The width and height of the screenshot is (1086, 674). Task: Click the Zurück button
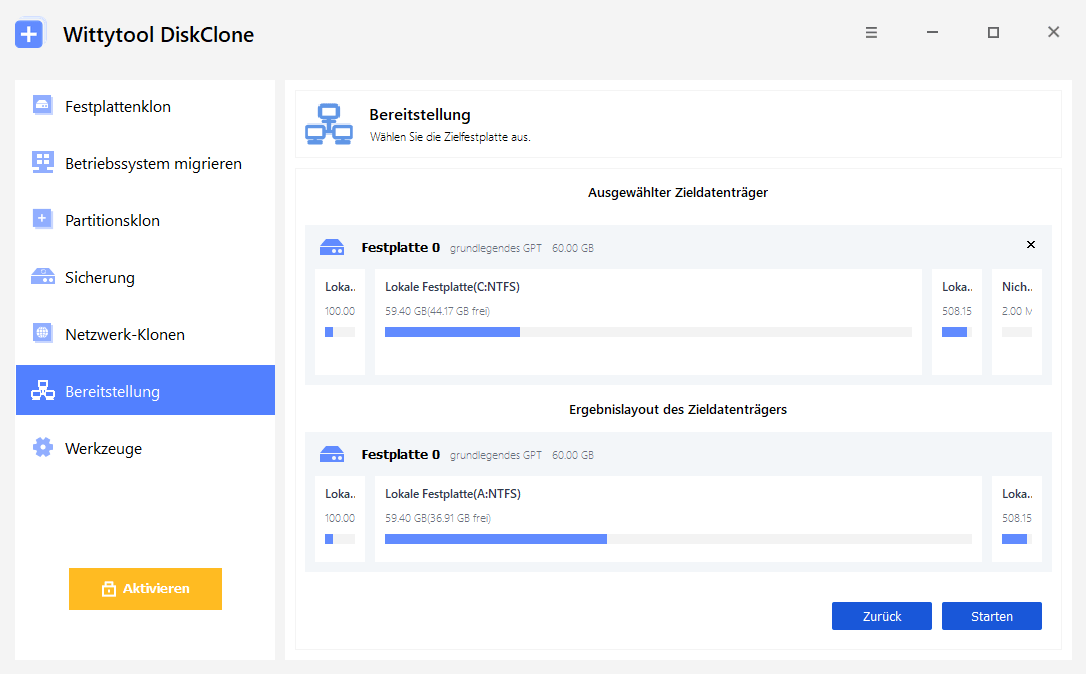pos(882,616)
